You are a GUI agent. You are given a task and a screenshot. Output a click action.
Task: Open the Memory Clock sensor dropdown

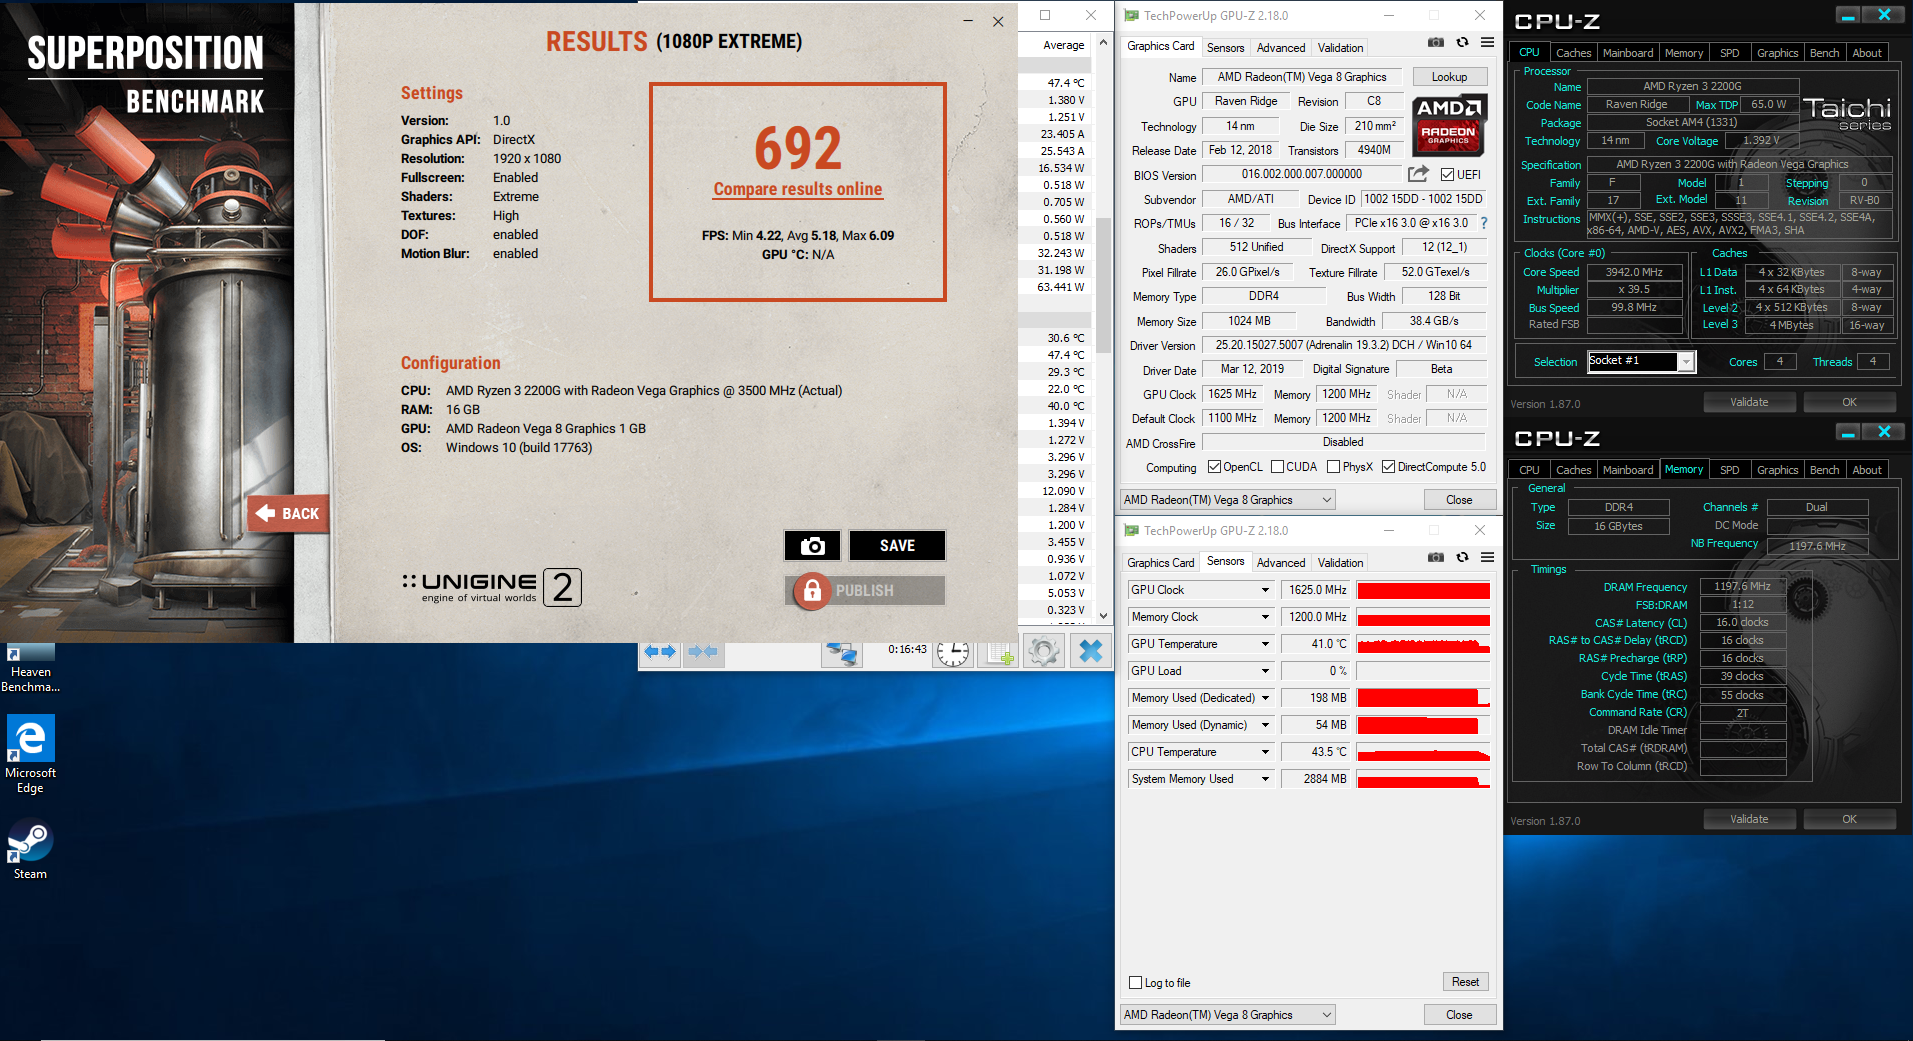click(1265, 617)
